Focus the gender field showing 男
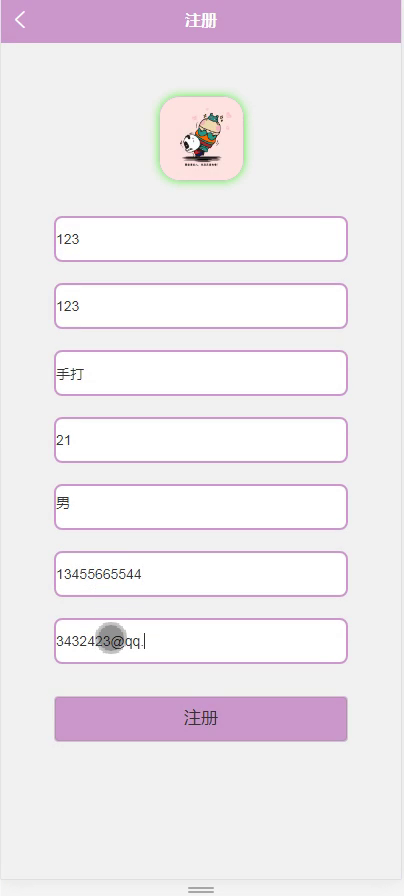Image resolution: width=404 pixels, height=896 pixels. [x=201, y=507]
